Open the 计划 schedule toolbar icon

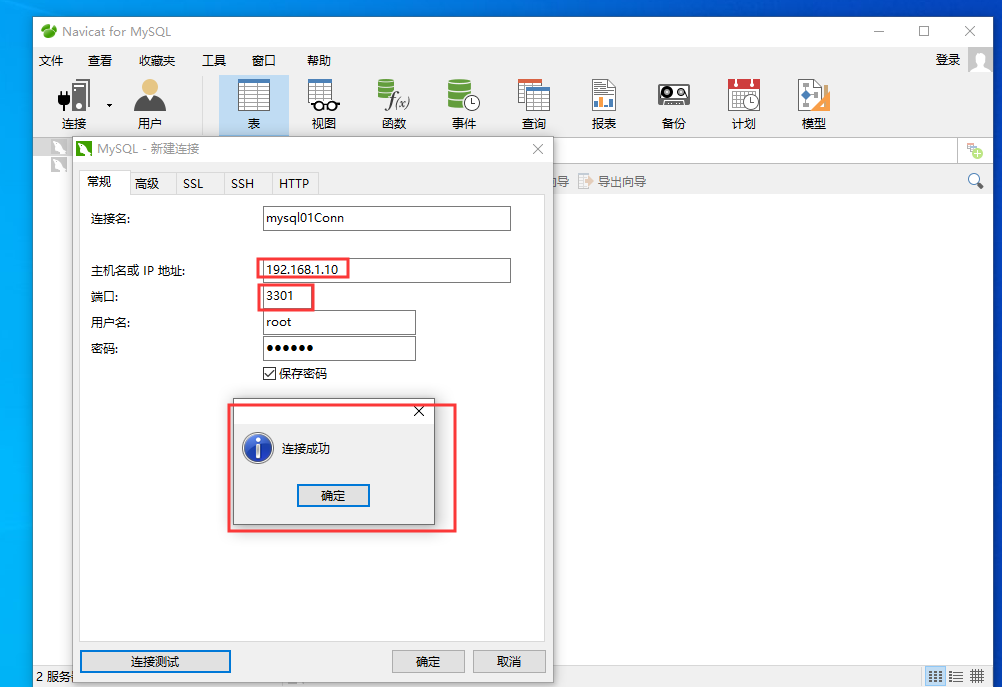pyautogui.click(x=744, y=105)
